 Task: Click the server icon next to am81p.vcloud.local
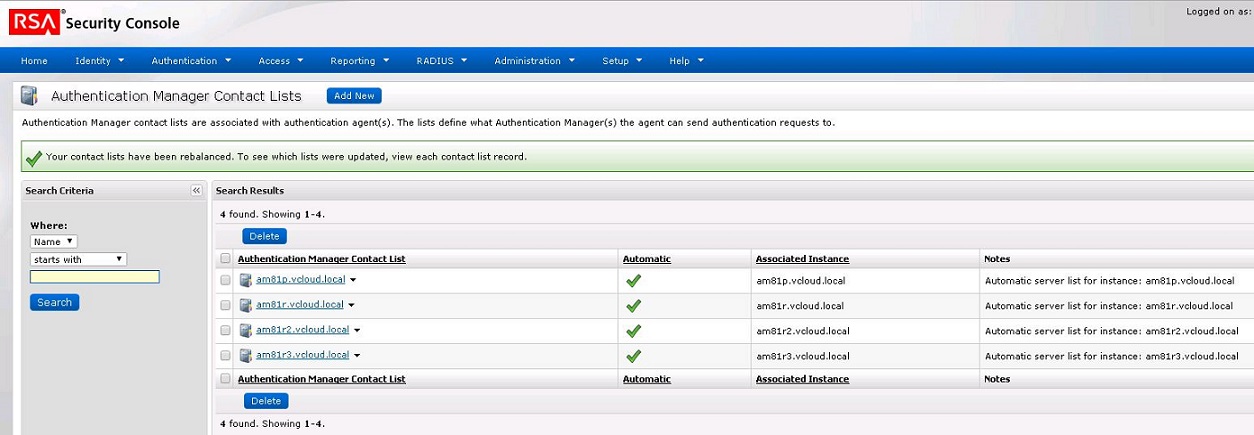tap(246, 281)
